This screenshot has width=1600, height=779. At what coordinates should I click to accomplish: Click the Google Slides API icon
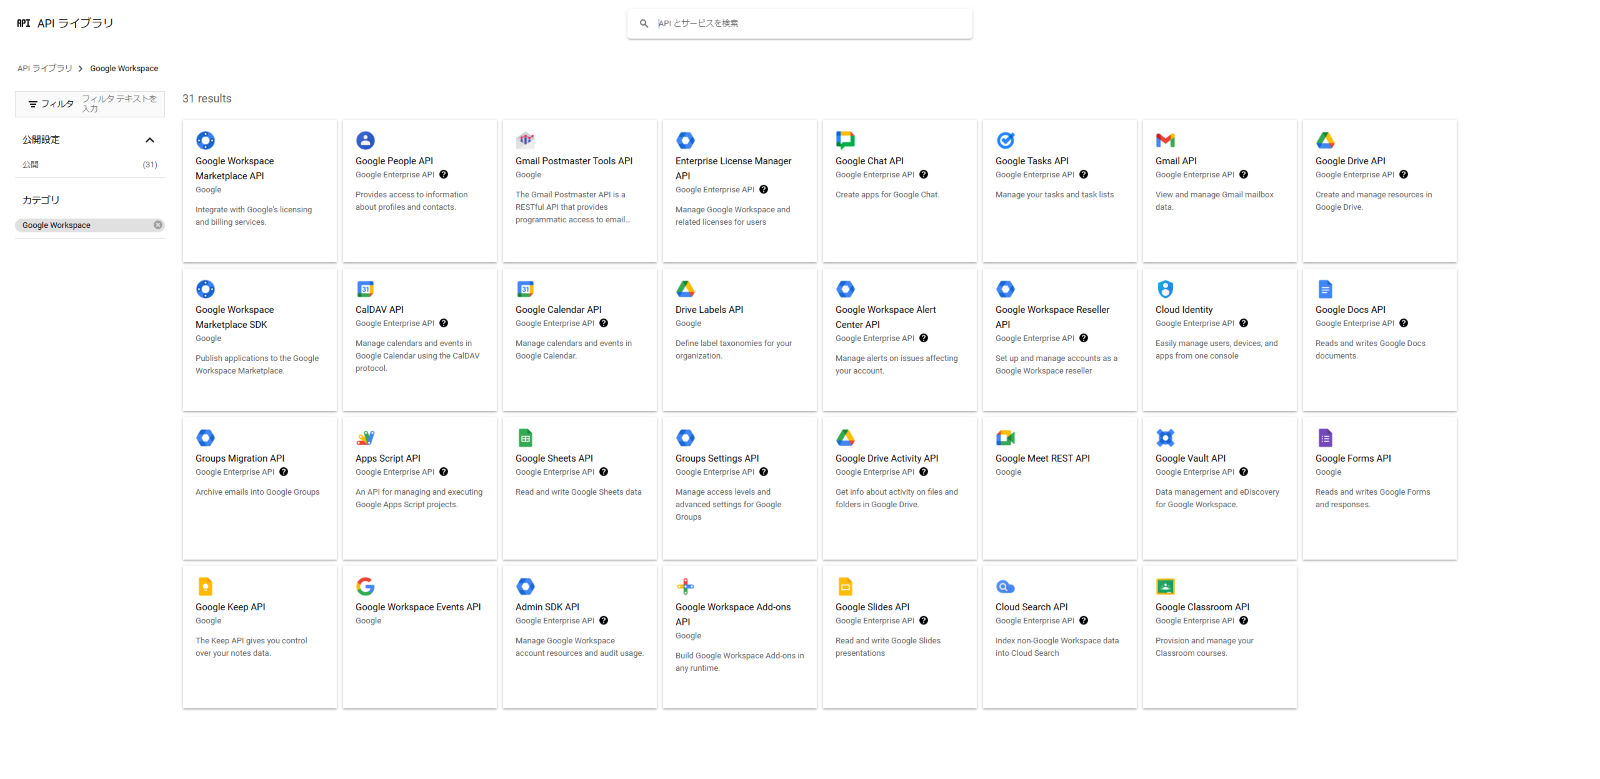(845, 587)
